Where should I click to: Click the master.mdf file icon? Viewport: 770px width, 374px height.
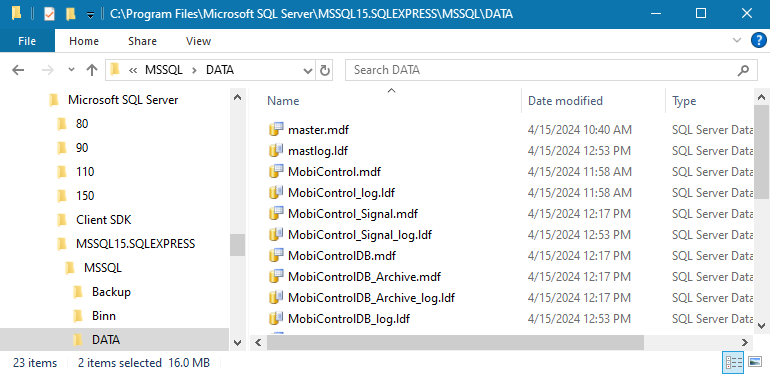click(276, 130)
